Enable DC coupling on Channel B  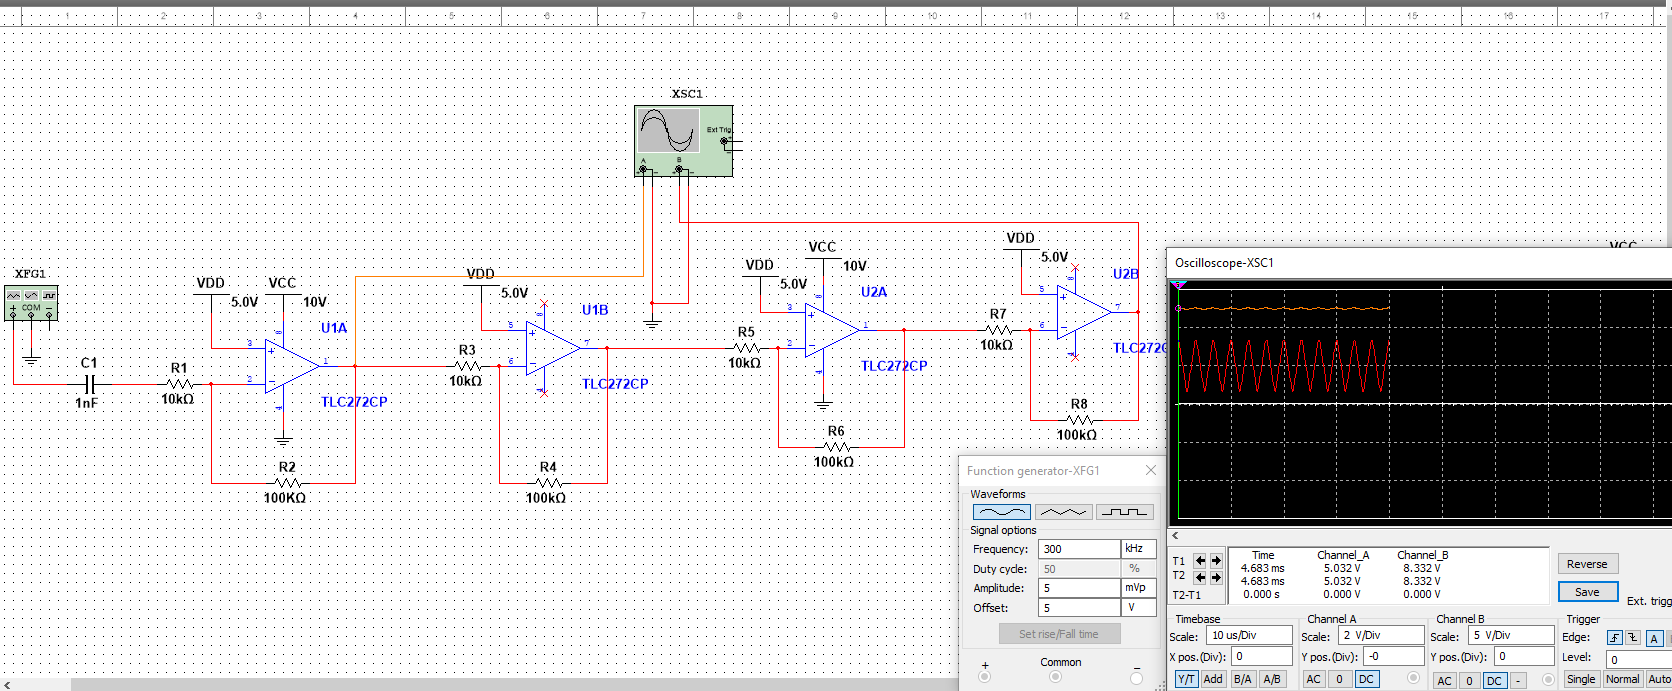[1494, 680]
